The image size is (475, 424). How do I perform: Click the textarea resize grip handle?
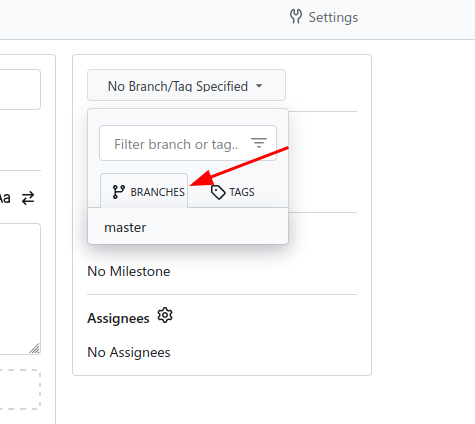point(35,349)
